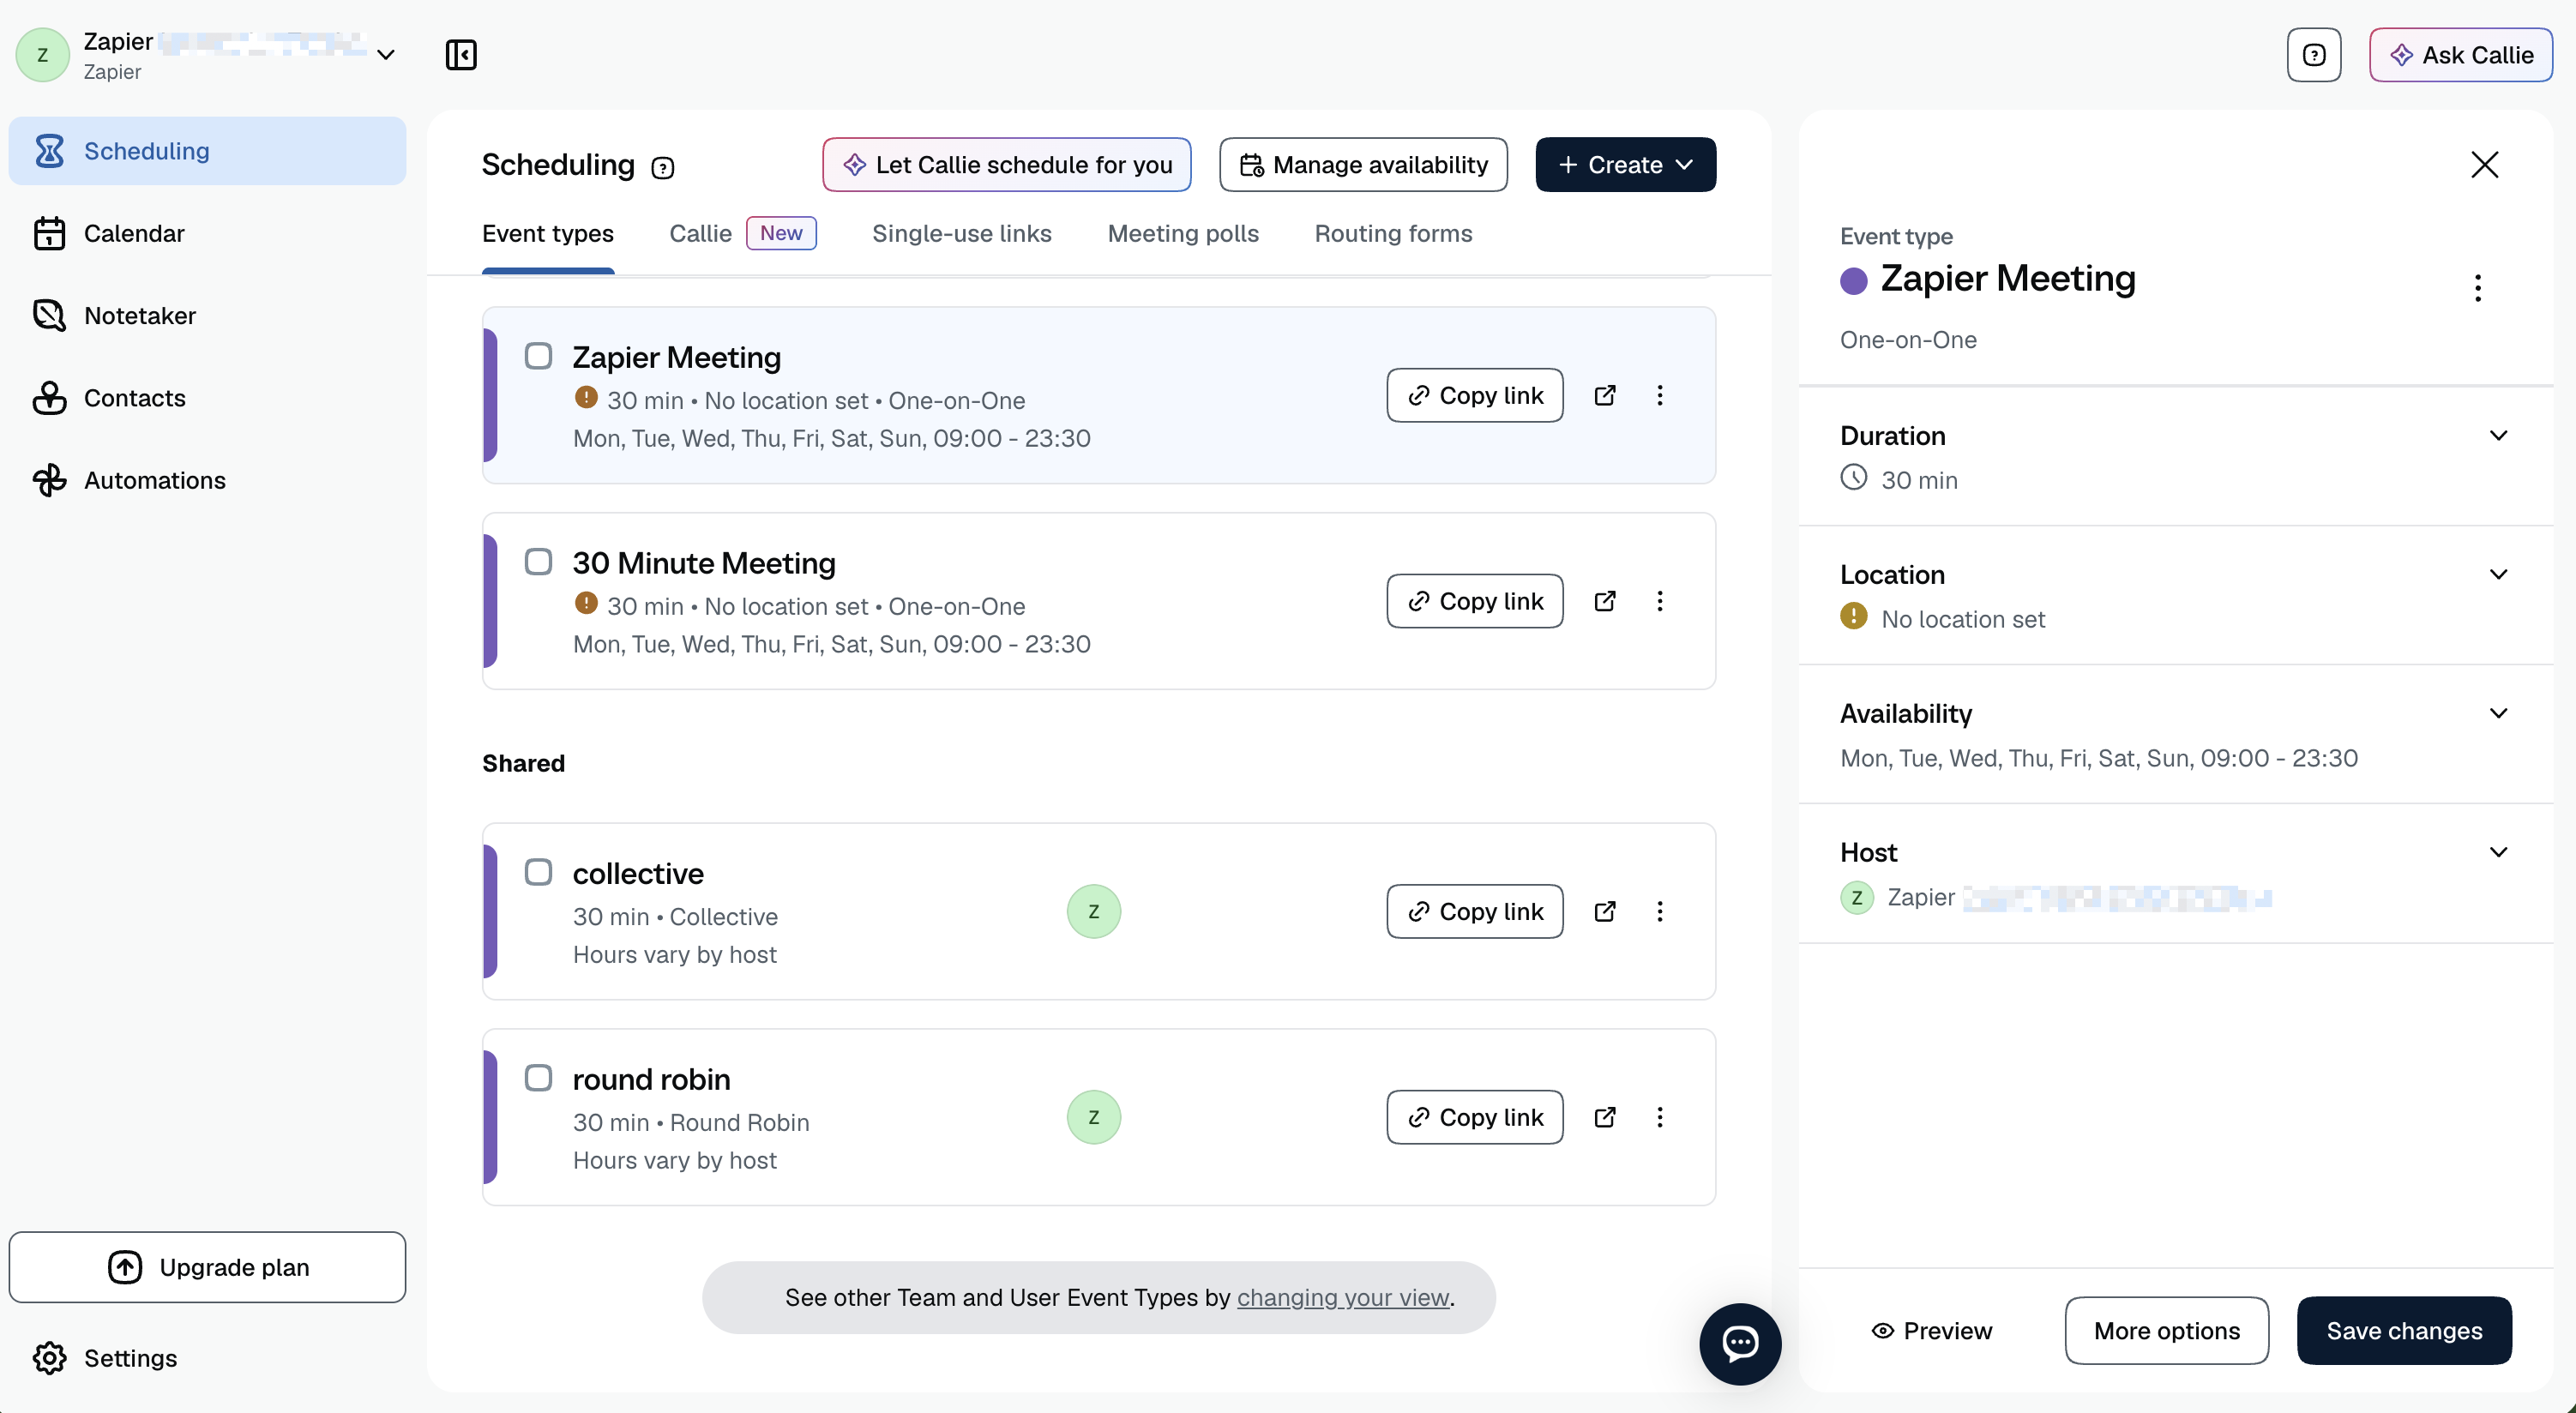2576x1413 pixels.
Task: Open collective booking page external link icon
Action: click(1604, 912)
